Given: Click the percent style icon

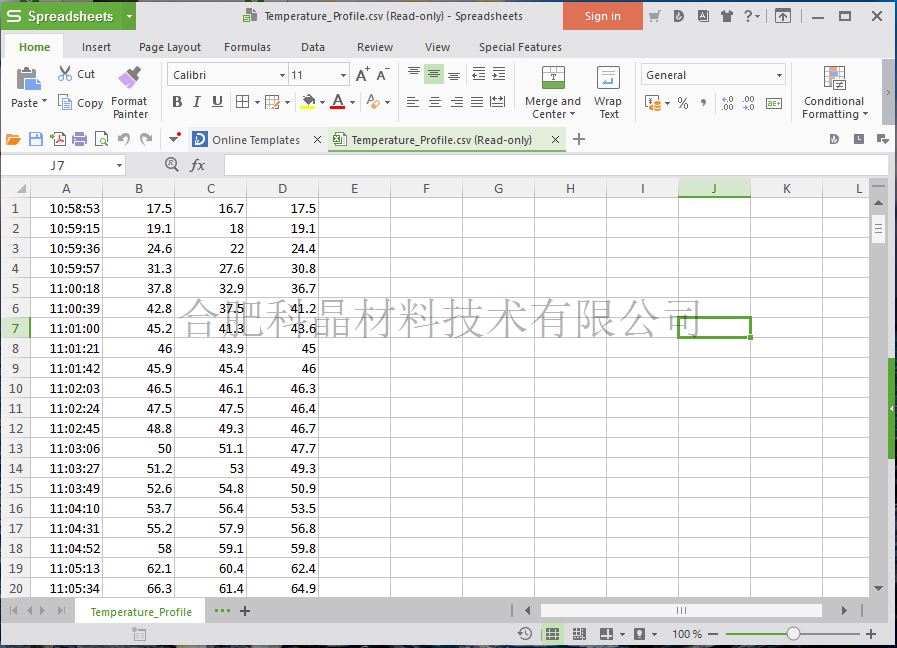Looking at the screenshot, I should 683,103.
